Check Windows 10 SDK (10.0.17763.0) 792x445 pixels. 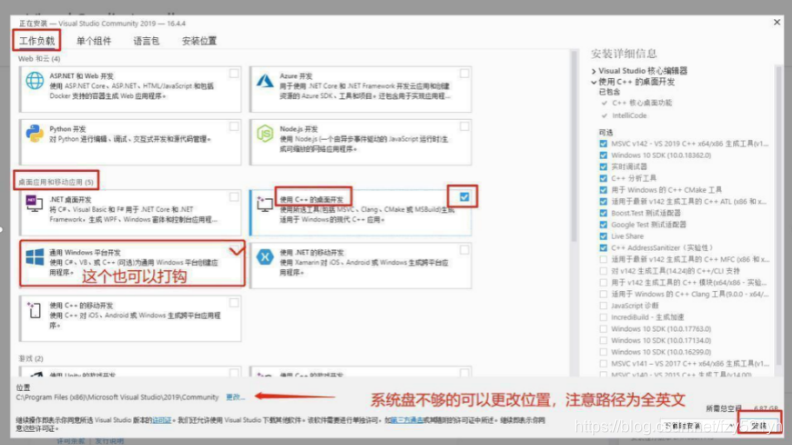pyautogui.click(x=603, y=329)
